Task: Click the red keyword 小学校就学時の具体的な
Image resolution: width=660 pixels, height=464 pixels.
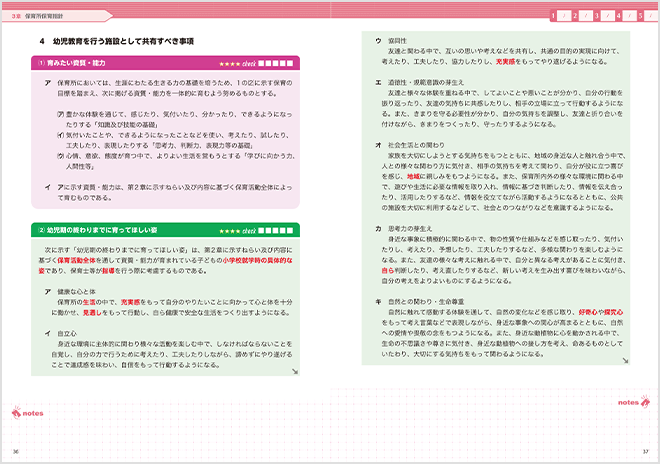Action: pos(258,260)
